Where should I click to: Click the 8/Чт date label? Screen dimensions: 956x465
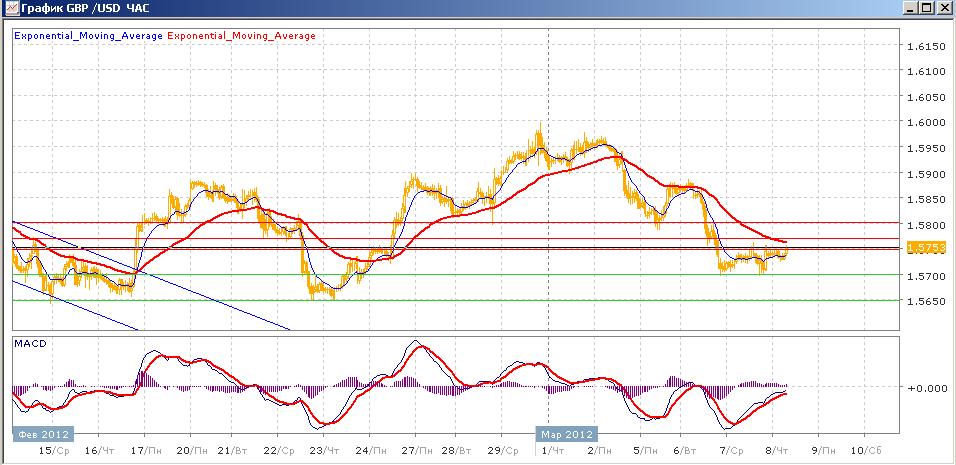(777, 451)
